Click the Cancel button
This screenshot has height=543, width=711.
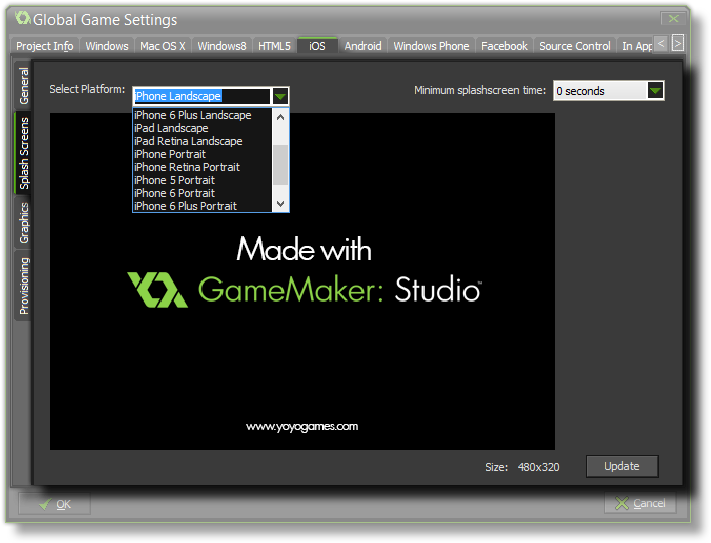[640, 503]
